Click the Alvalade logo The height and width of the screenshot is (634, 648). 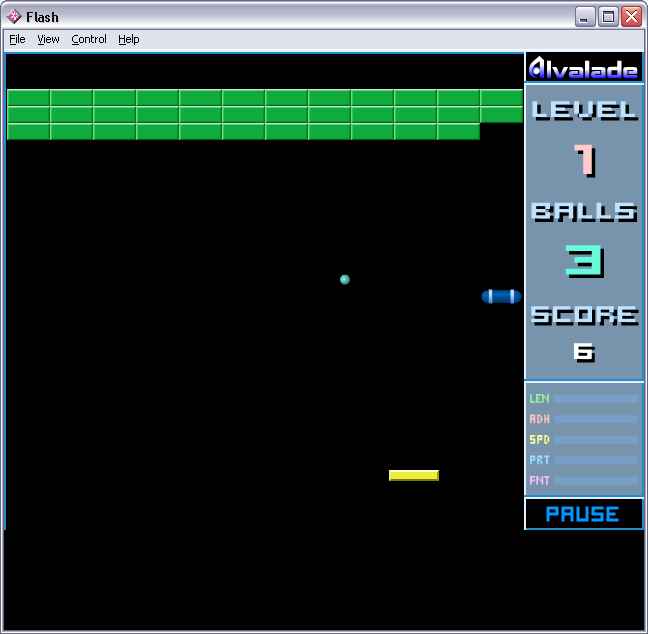click(584, 68)
